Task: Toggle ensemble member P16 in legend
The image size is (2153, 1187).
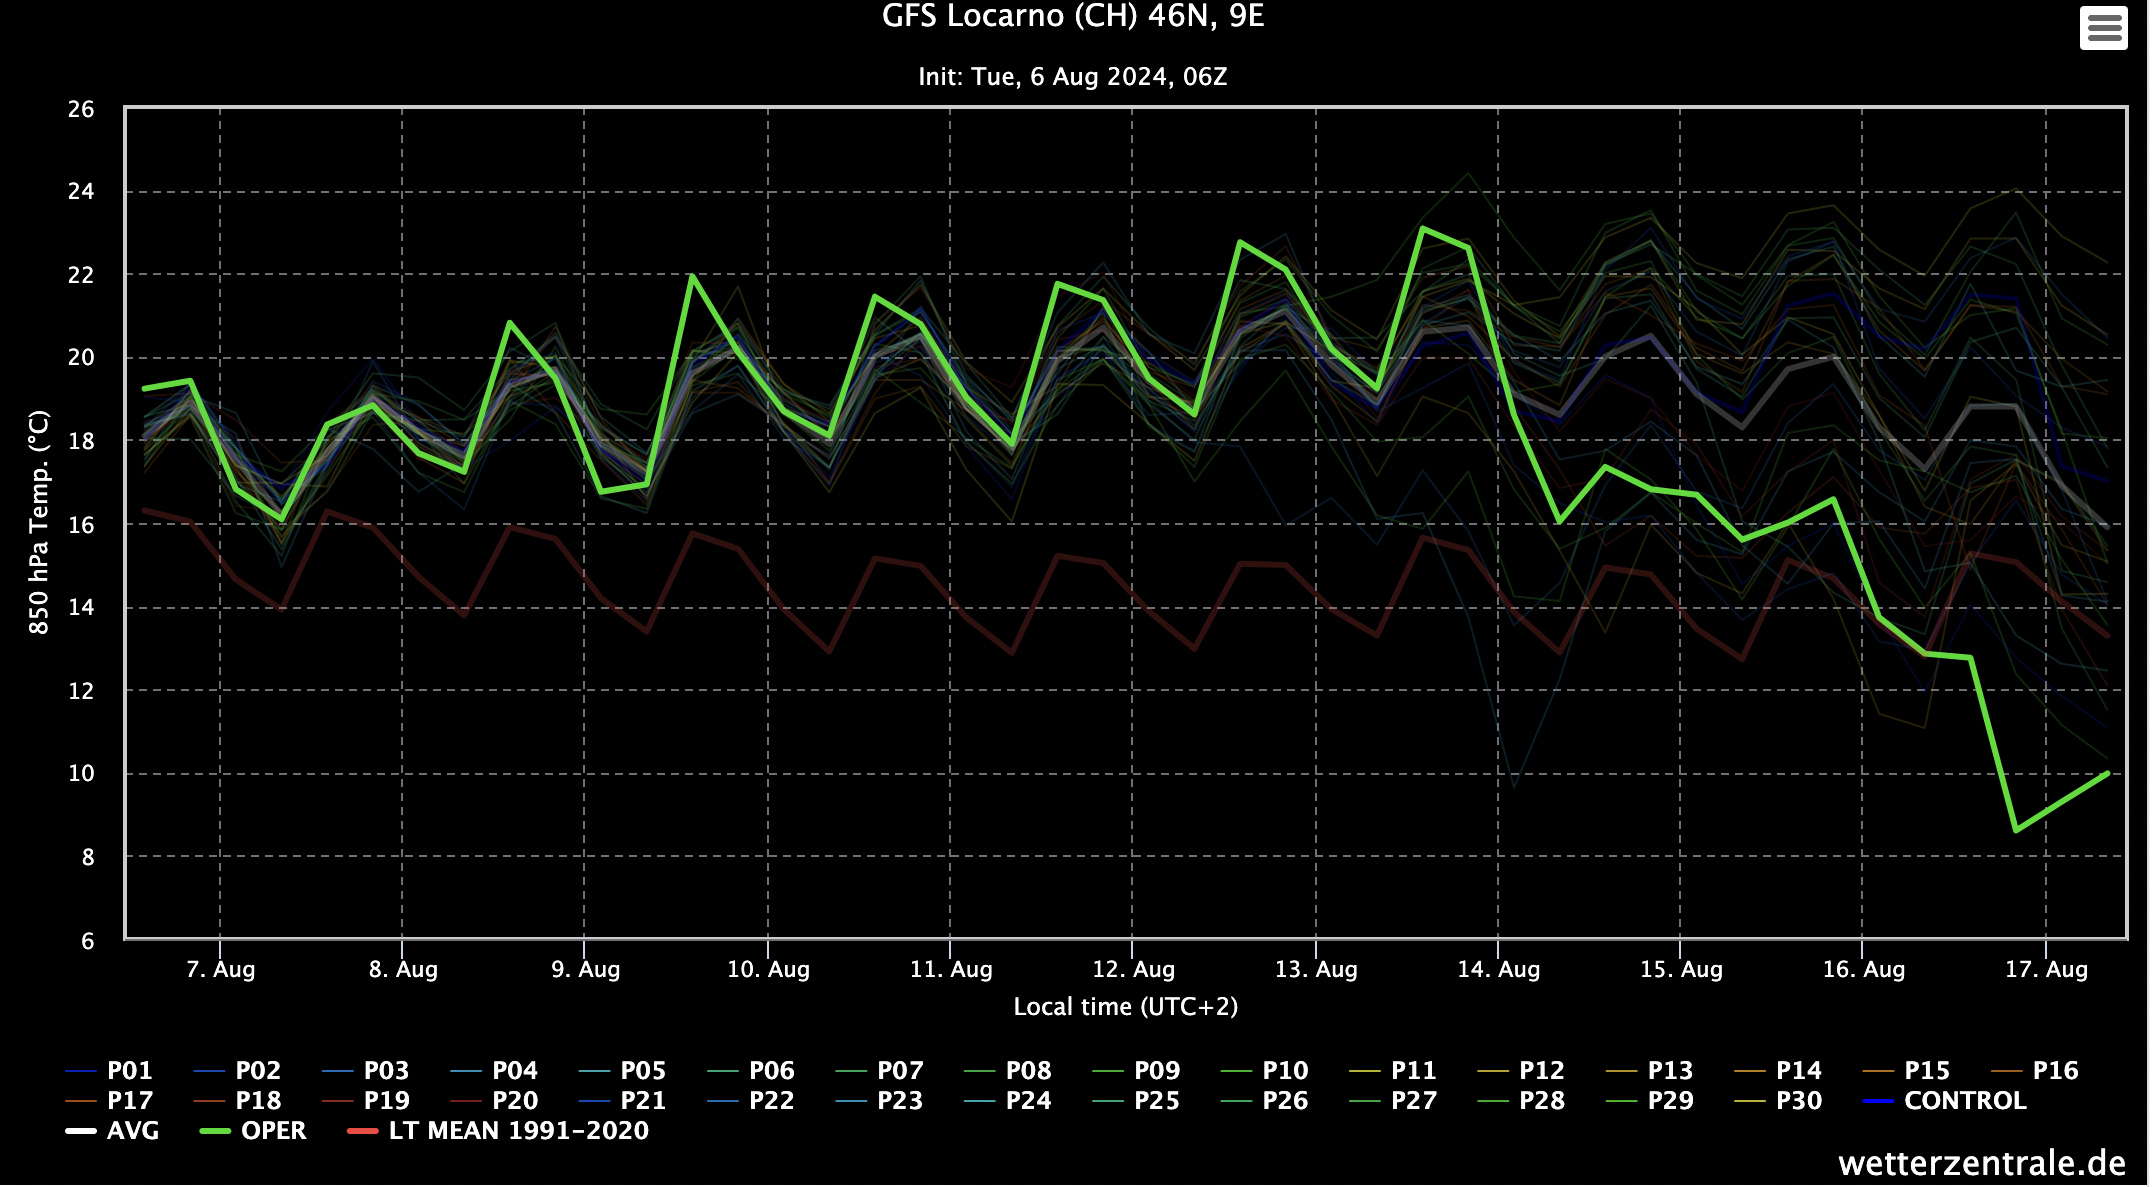Action: (2055, 1071)
